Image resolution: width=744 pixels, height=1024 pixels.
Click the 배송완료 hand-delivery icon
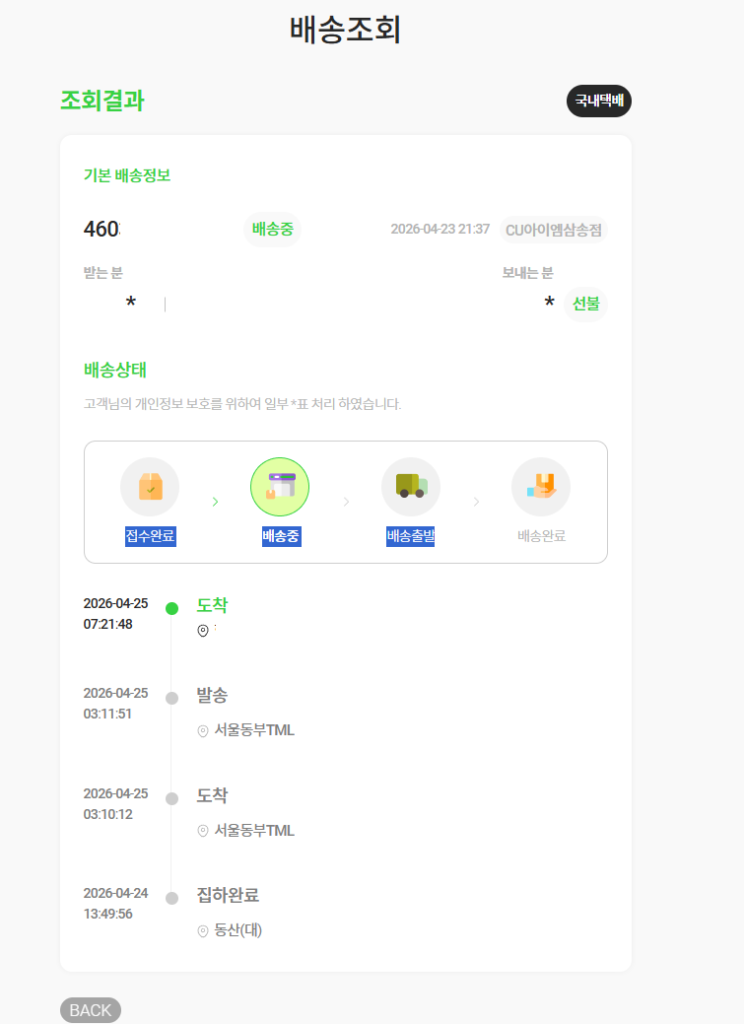[x=541, y=487]
